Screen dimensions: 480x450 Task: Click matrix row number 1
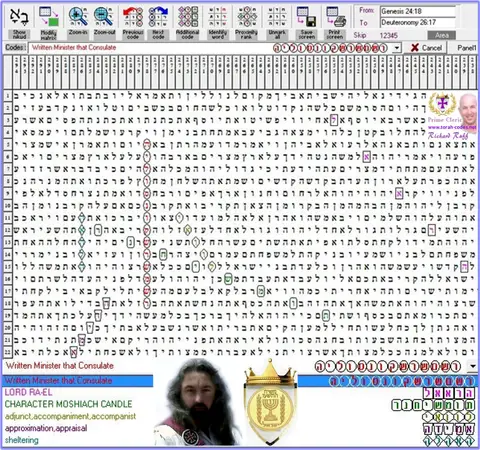click(8, 96)
